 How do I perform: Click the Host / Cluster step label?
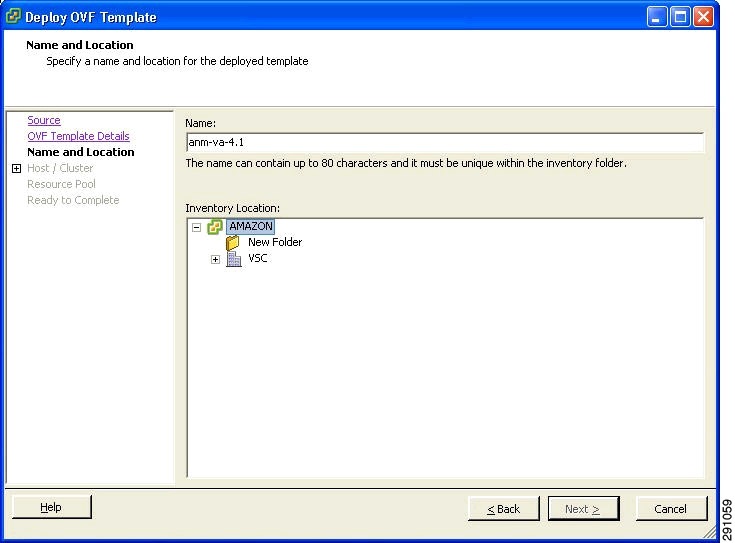point(60,168)
